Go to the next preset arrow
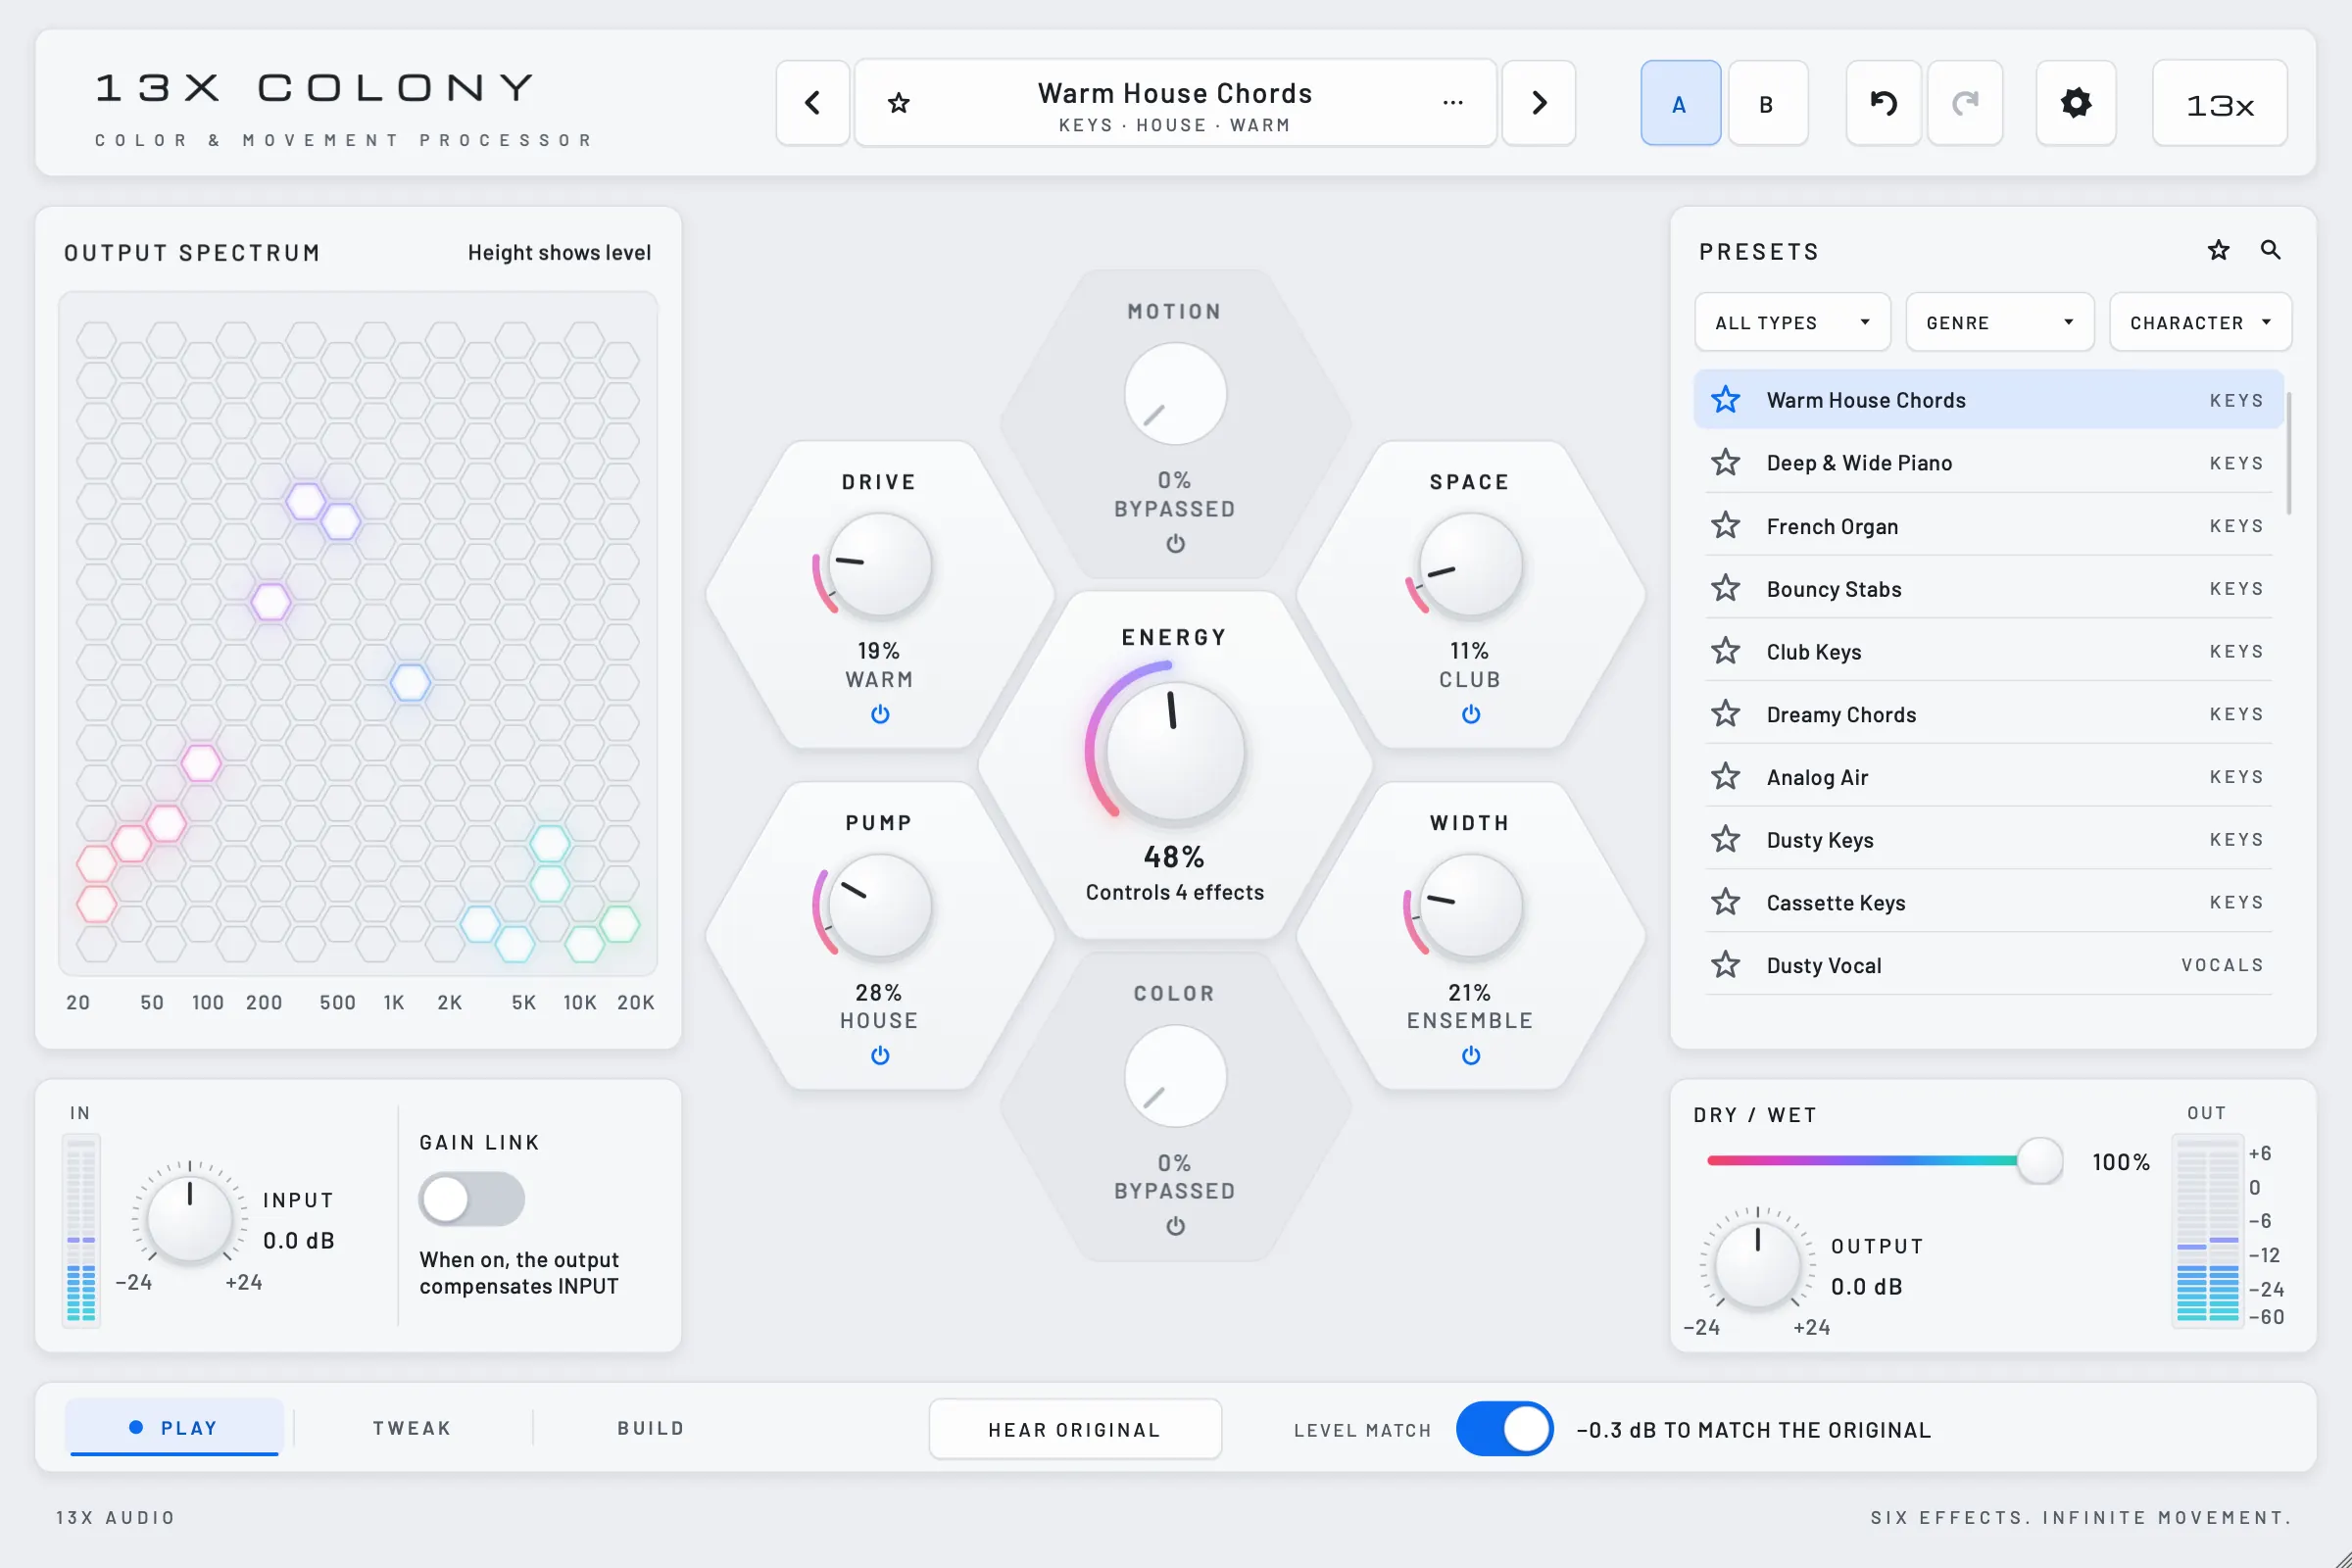 [1539, 103]
